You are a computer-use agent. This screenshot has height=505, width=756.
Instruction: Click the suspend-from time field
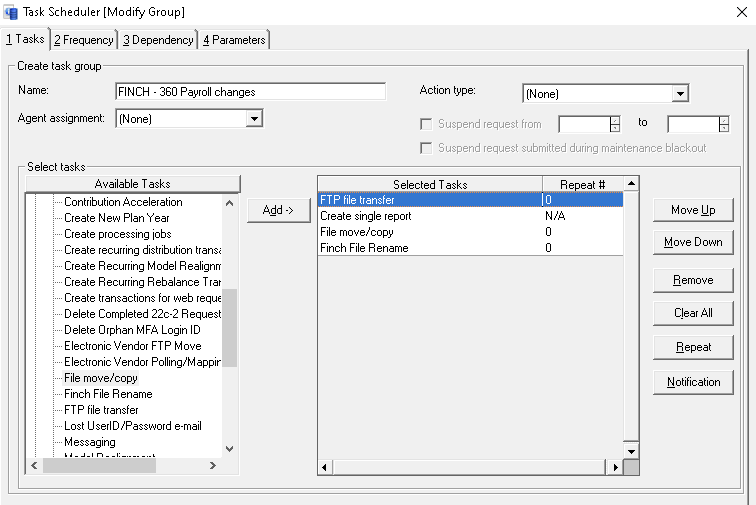[584, 124]
